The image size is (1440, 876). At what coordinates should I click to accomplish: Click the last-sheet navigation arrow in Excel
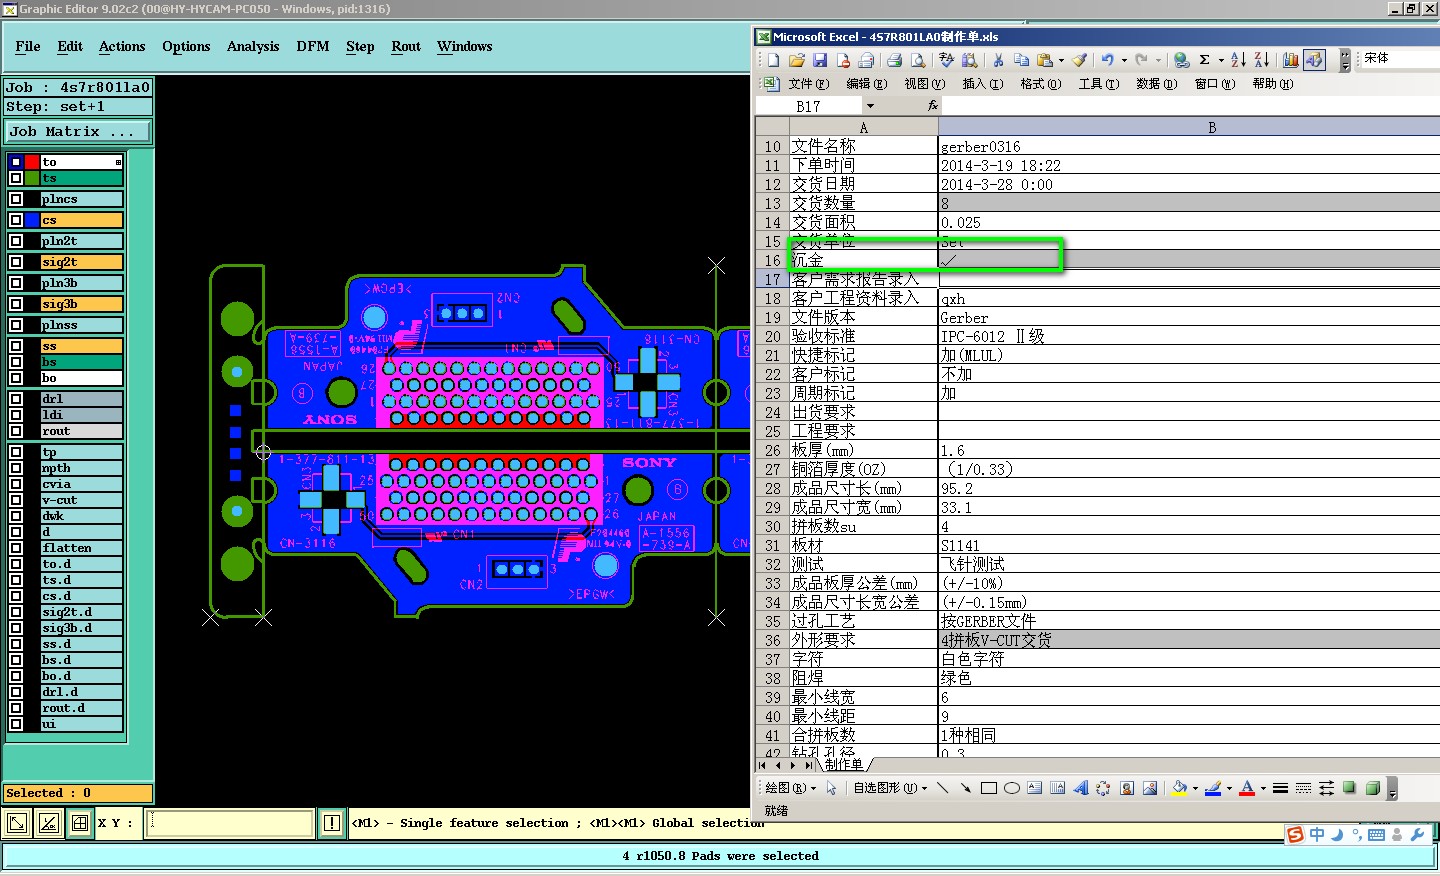point(809,765)
